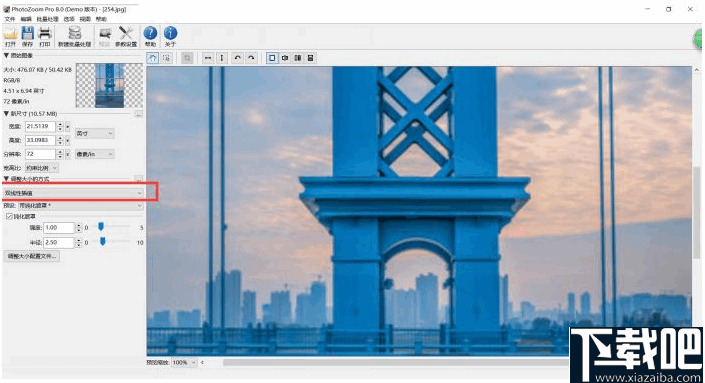Click the grayed-out crop tool icon
The image size is (705, 383).
tap(187, 58)
